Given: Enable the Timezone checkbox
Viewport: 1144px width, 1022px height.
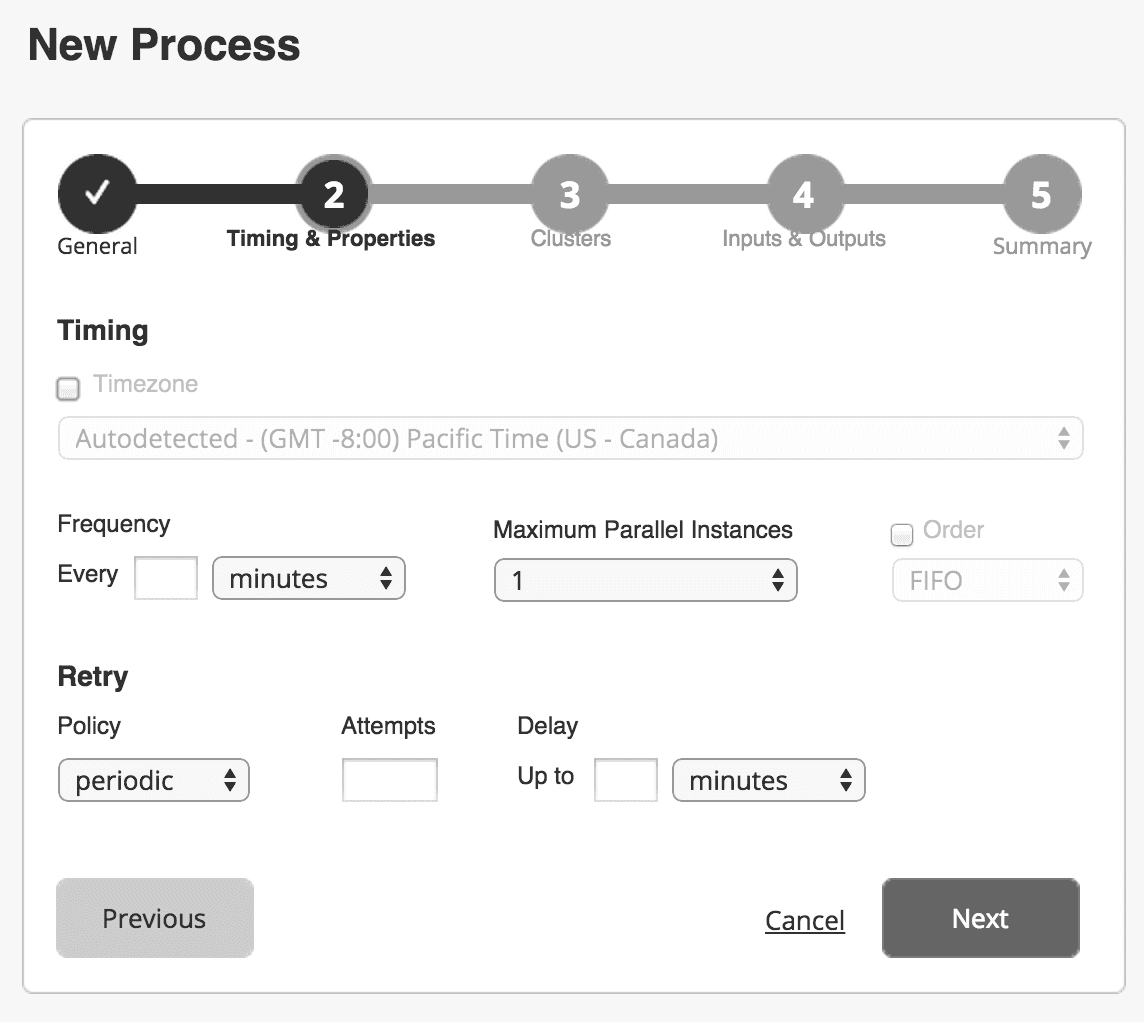Looking at the screenshot, I should (x=68, y=388).
